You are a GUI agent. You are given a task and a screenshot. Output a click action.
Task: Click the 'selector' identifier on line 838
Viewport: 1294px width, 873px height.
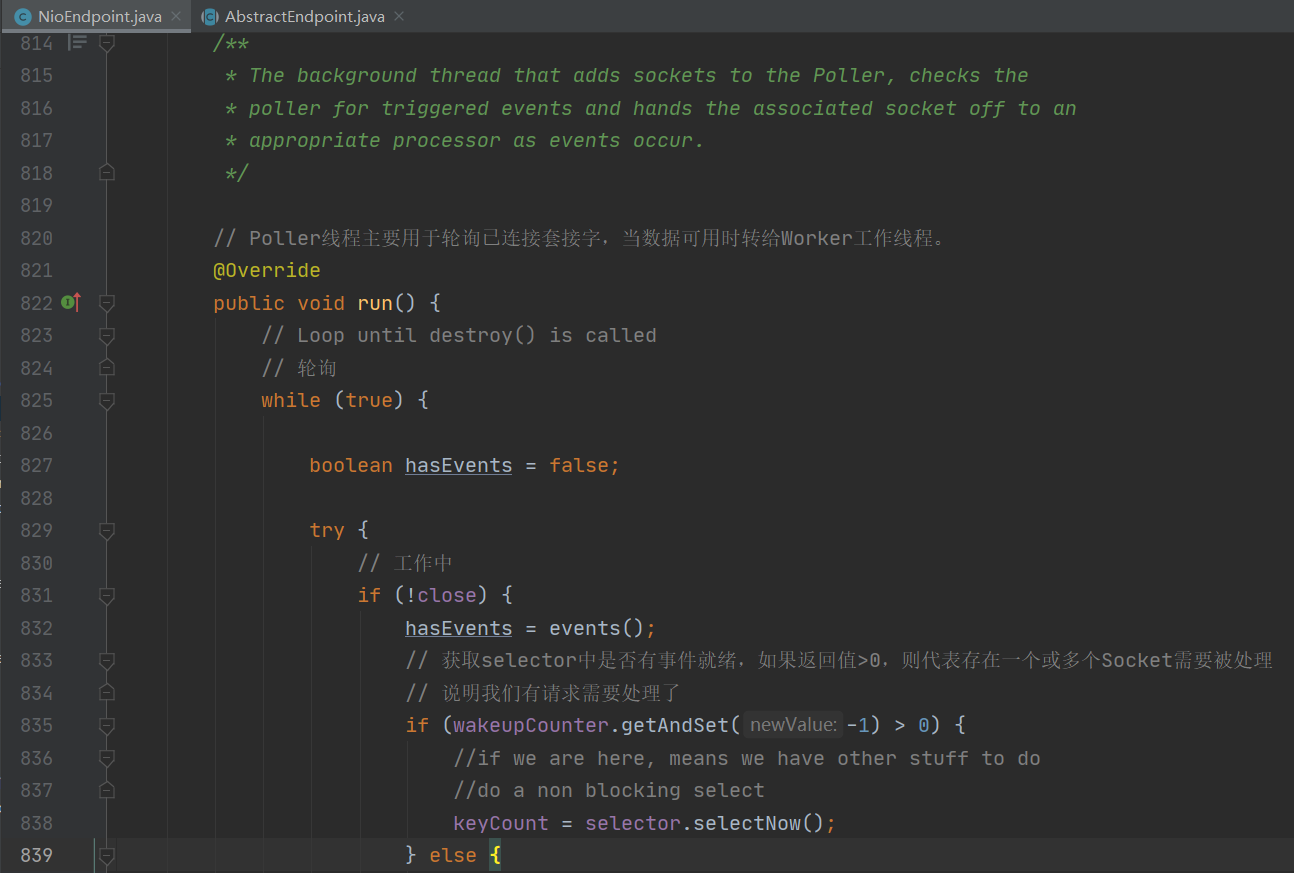pyautogui.click(x=633, y=823)
